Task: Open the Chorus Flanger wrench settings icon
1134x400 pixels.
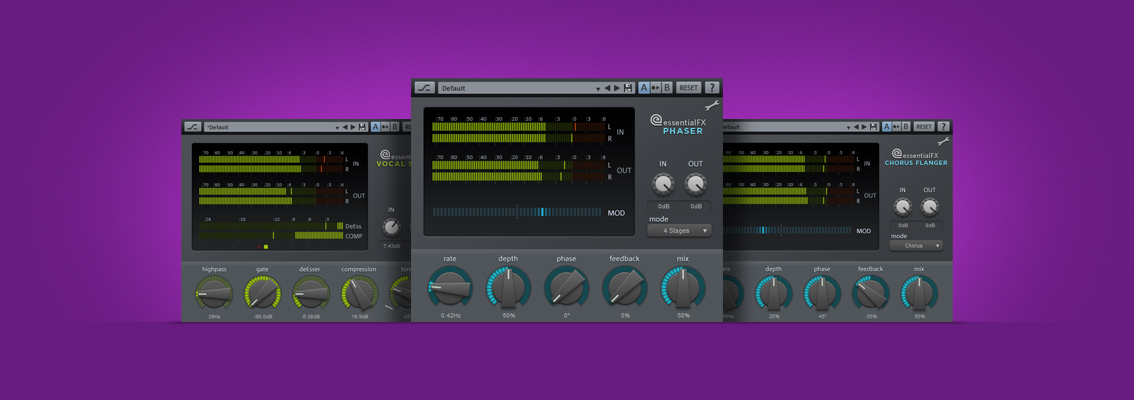Action: pos(943,142)
